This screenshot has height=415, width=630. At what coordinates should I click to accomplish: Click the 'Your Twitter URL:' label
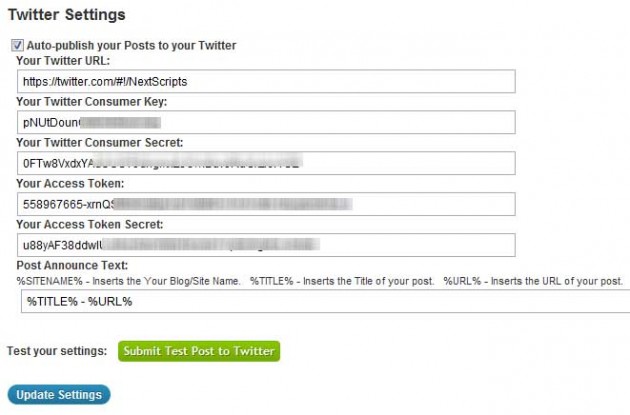click(63, 61)
